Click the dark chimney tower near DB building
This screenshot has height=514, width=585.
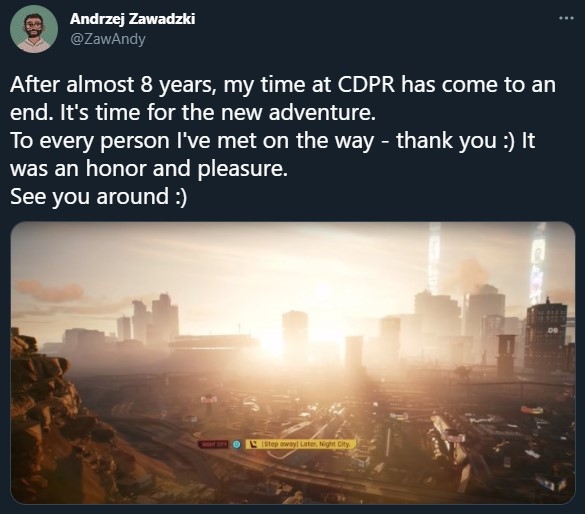tap(506, 351)
